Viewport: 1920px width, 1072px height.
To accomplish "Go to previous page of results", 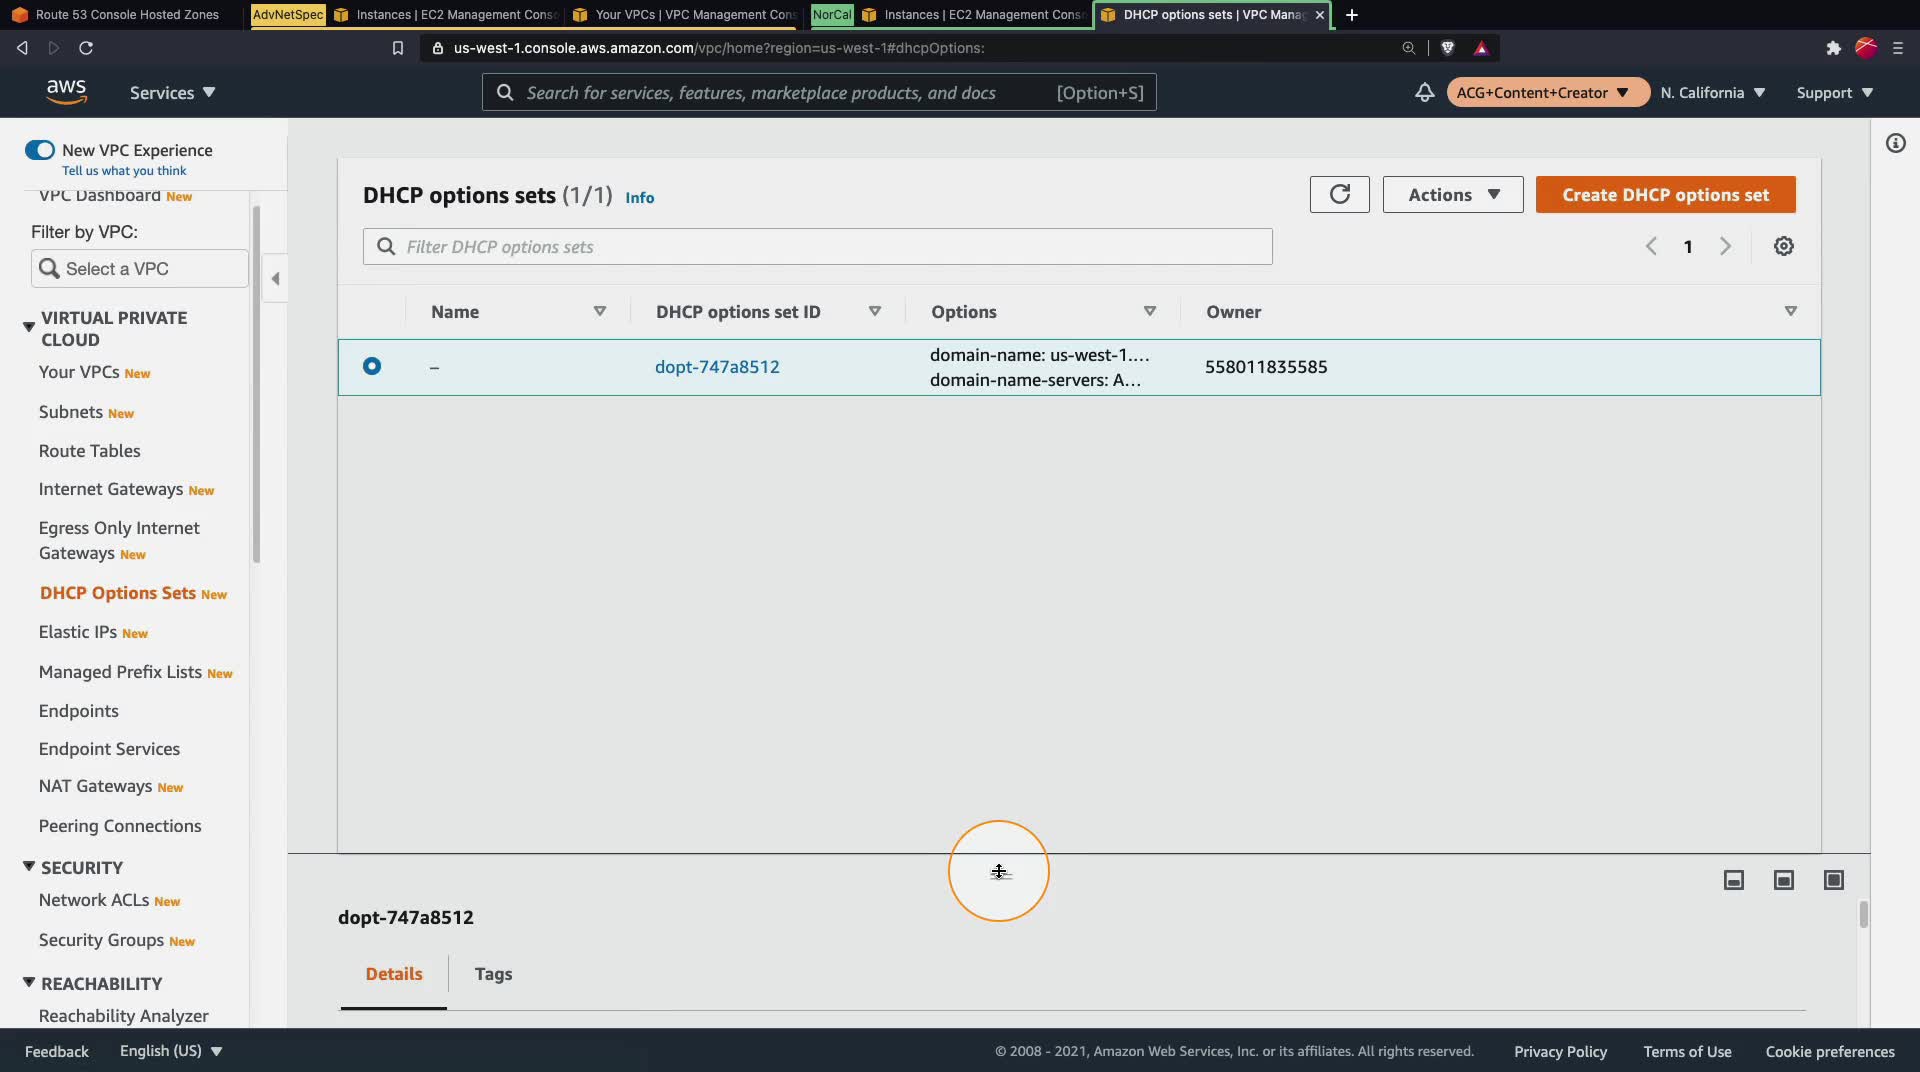I will point(1651,246).
